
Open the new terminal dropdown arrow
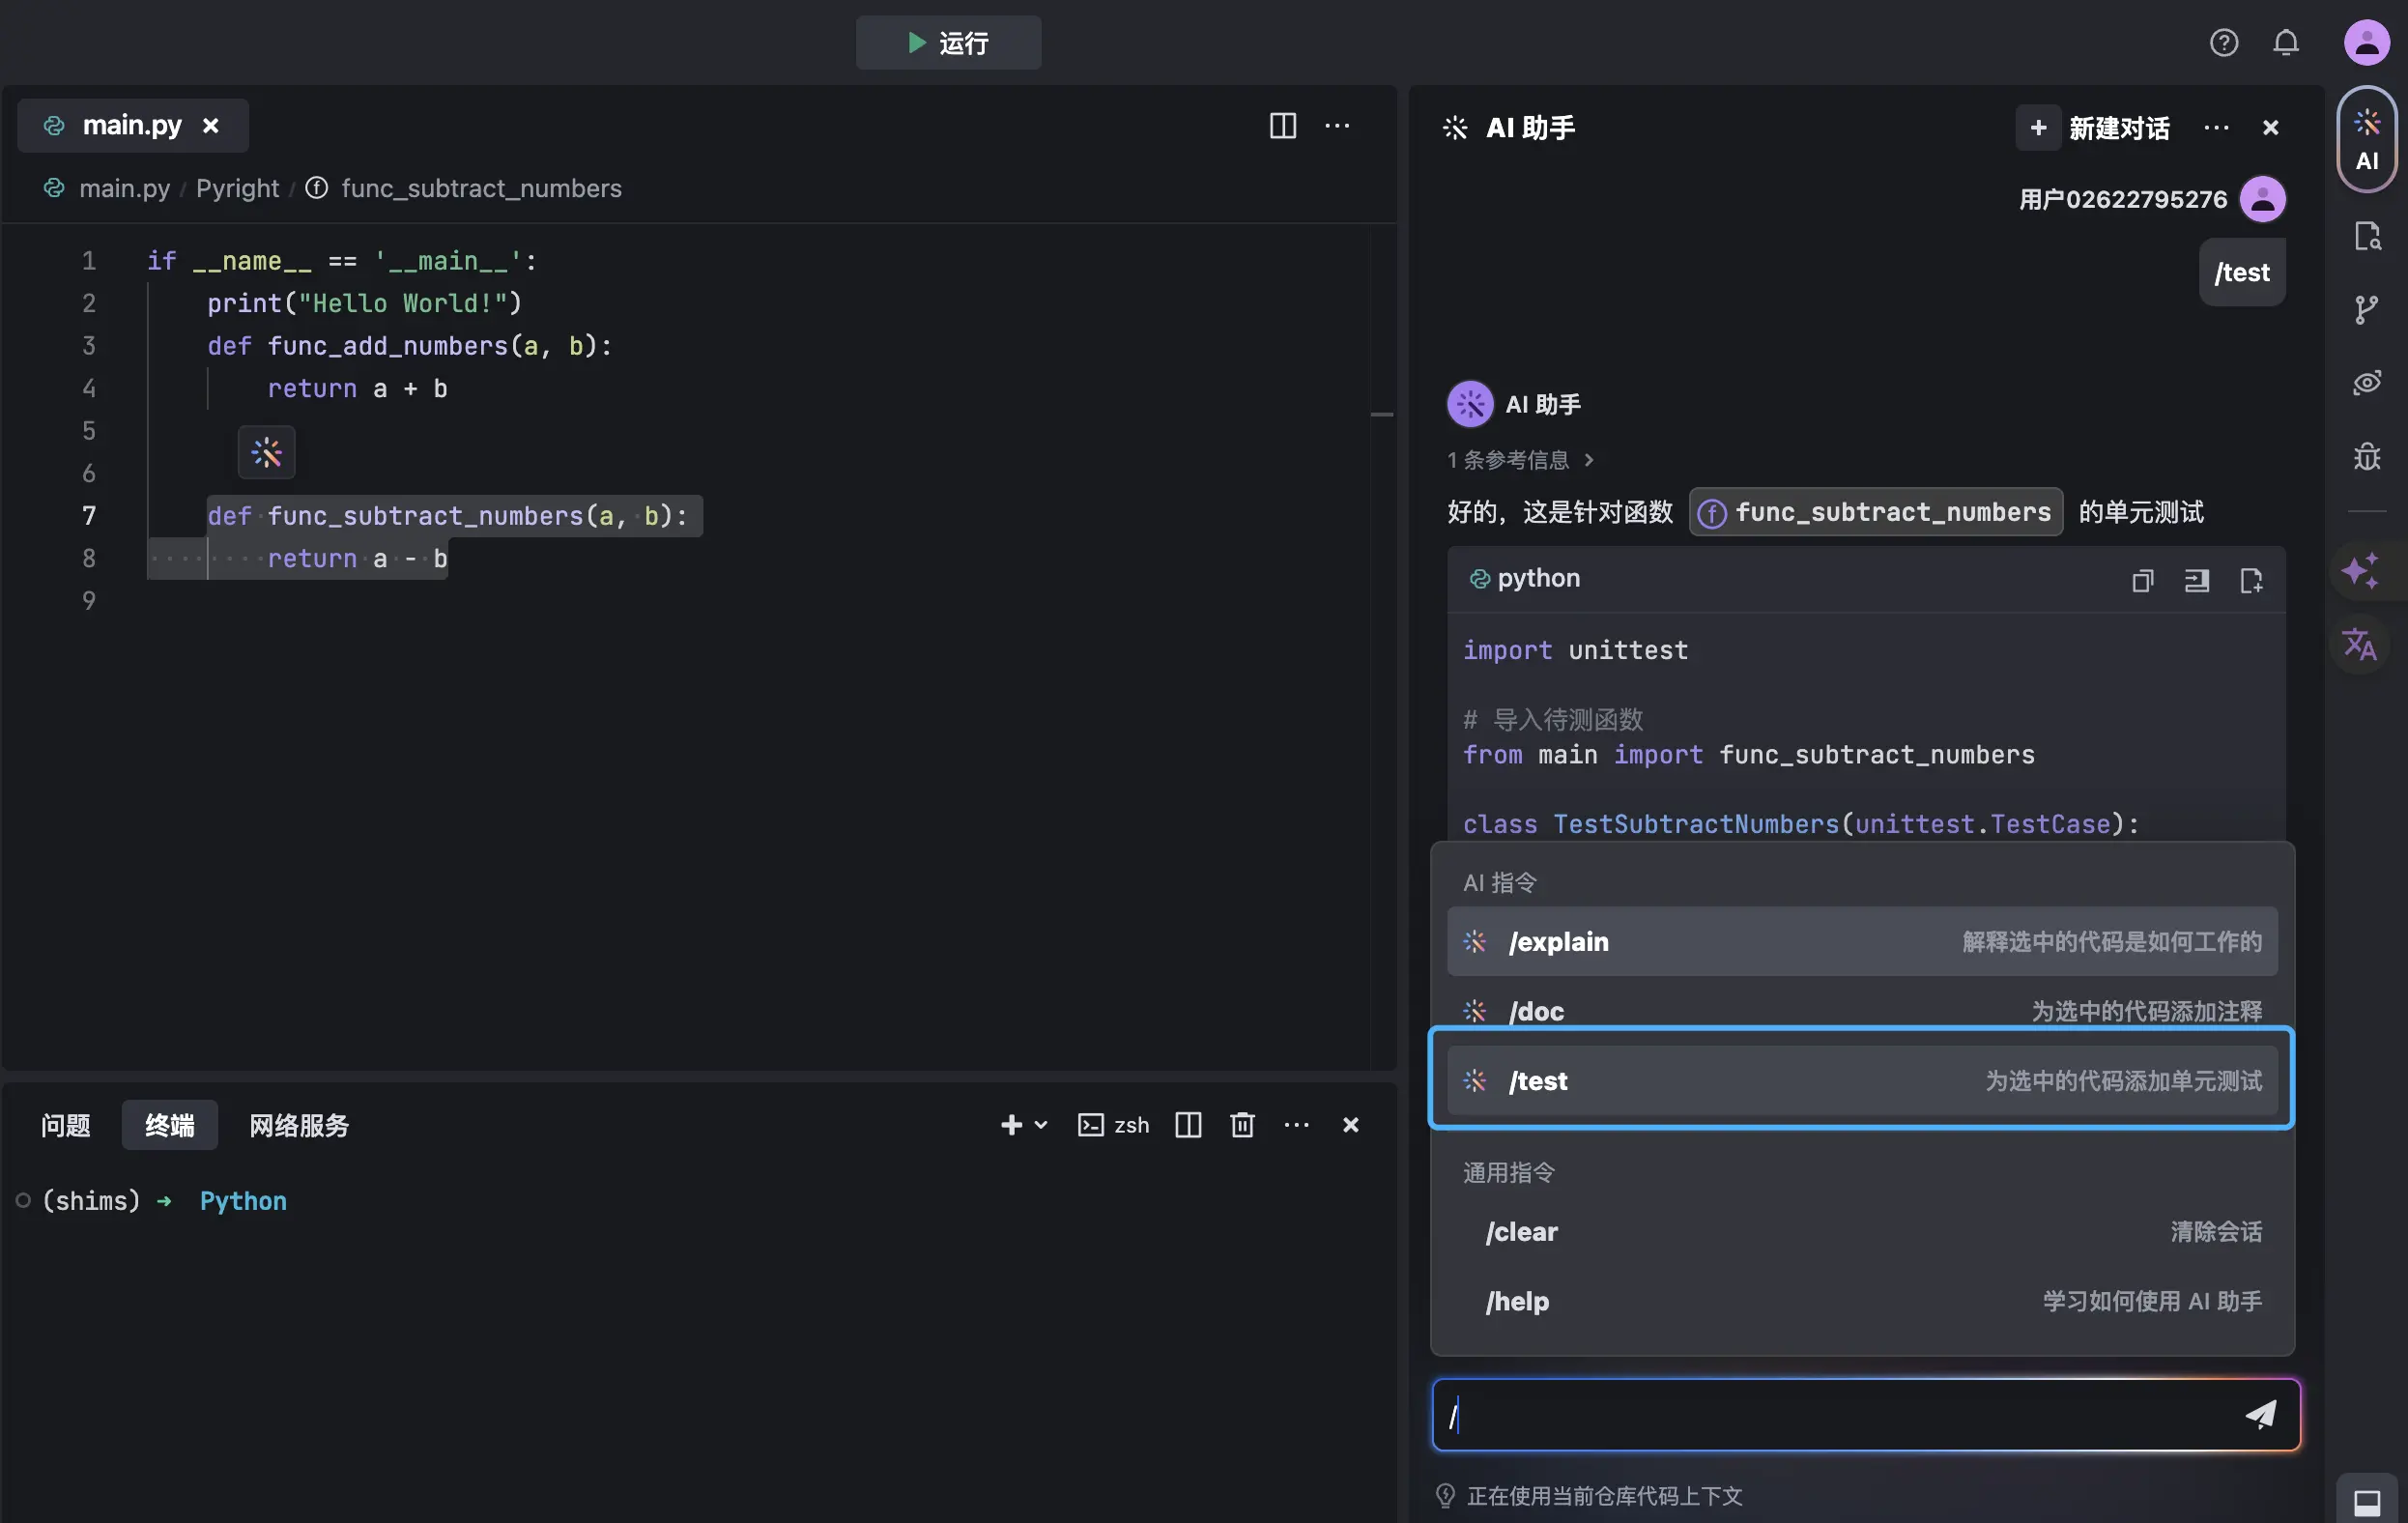[x=1041, y=1125]
